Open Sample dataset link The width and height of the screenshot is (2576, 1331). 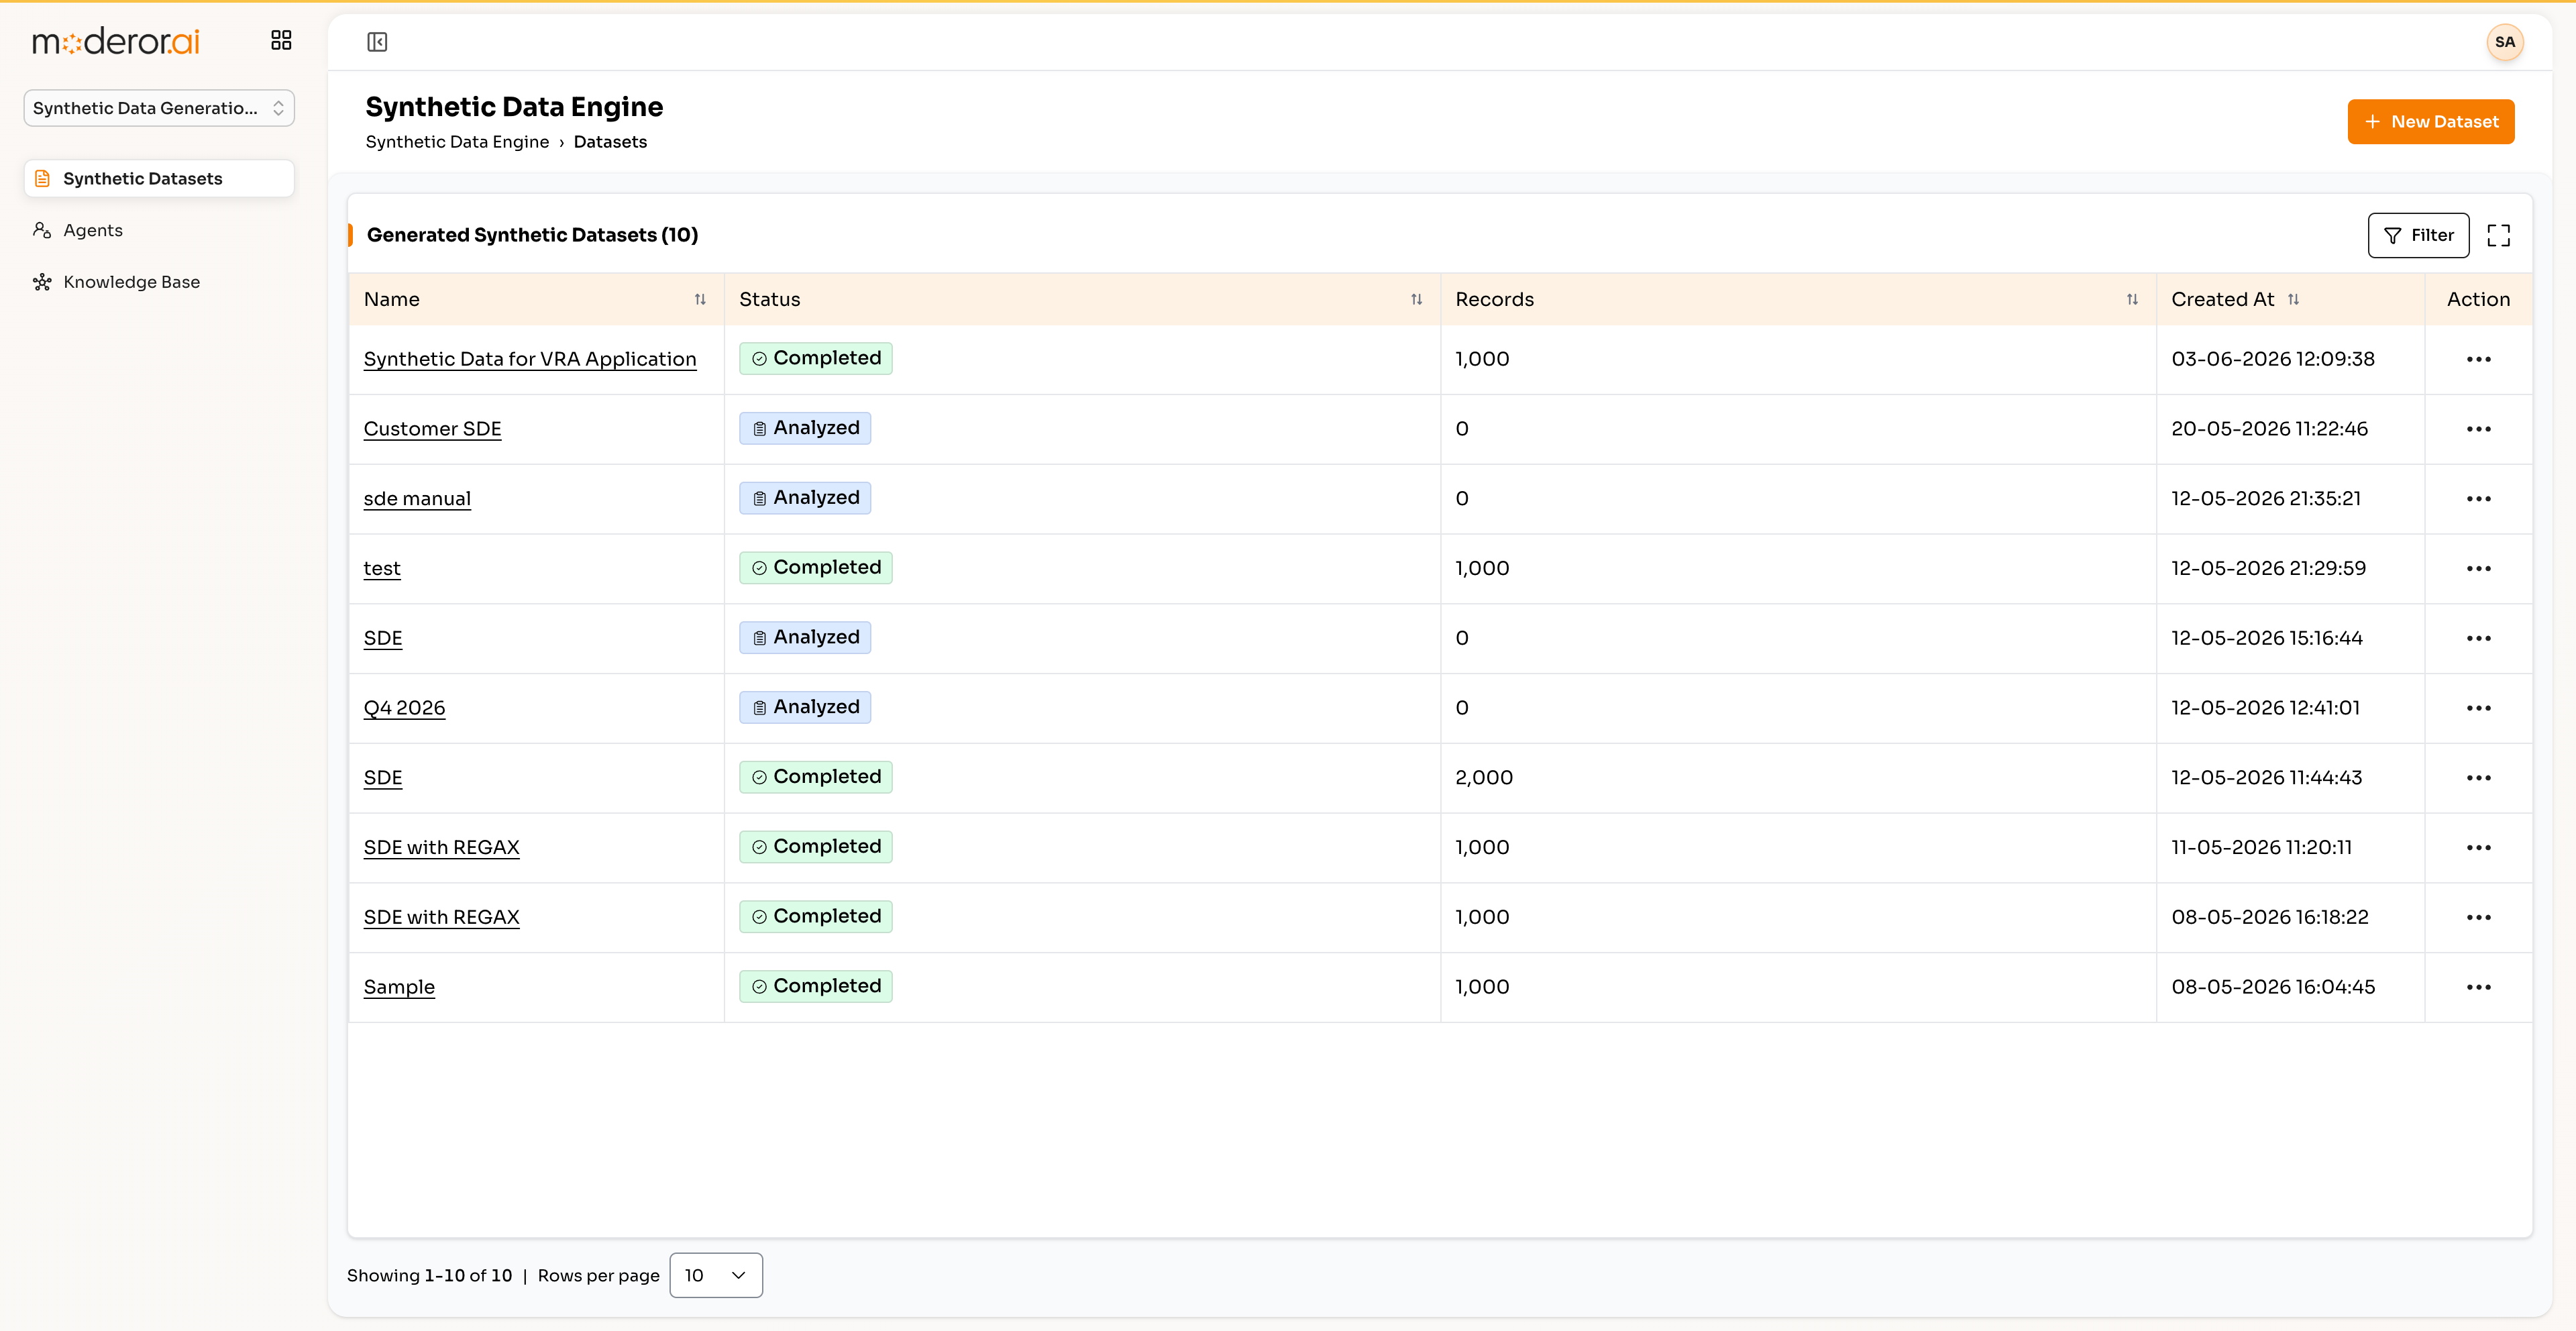[399, 987]
